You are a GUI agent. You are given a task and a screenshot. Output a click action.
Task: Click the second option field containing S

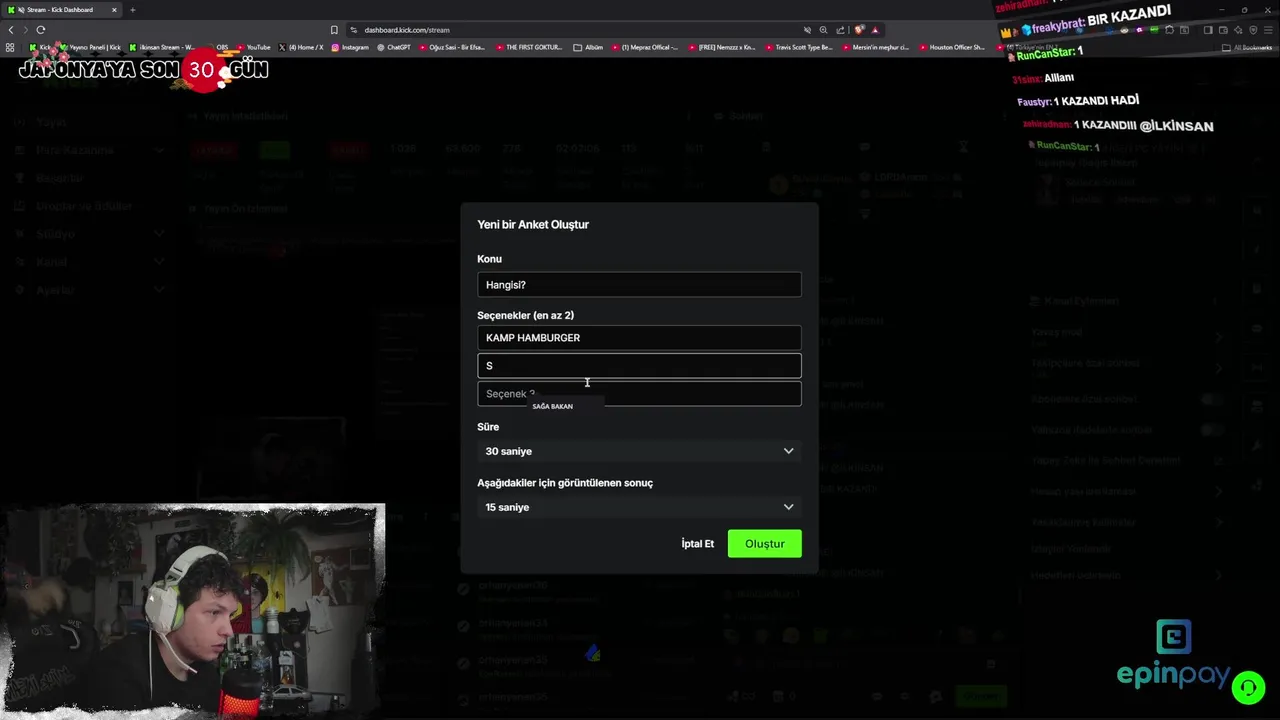click(x=639, y=366)
